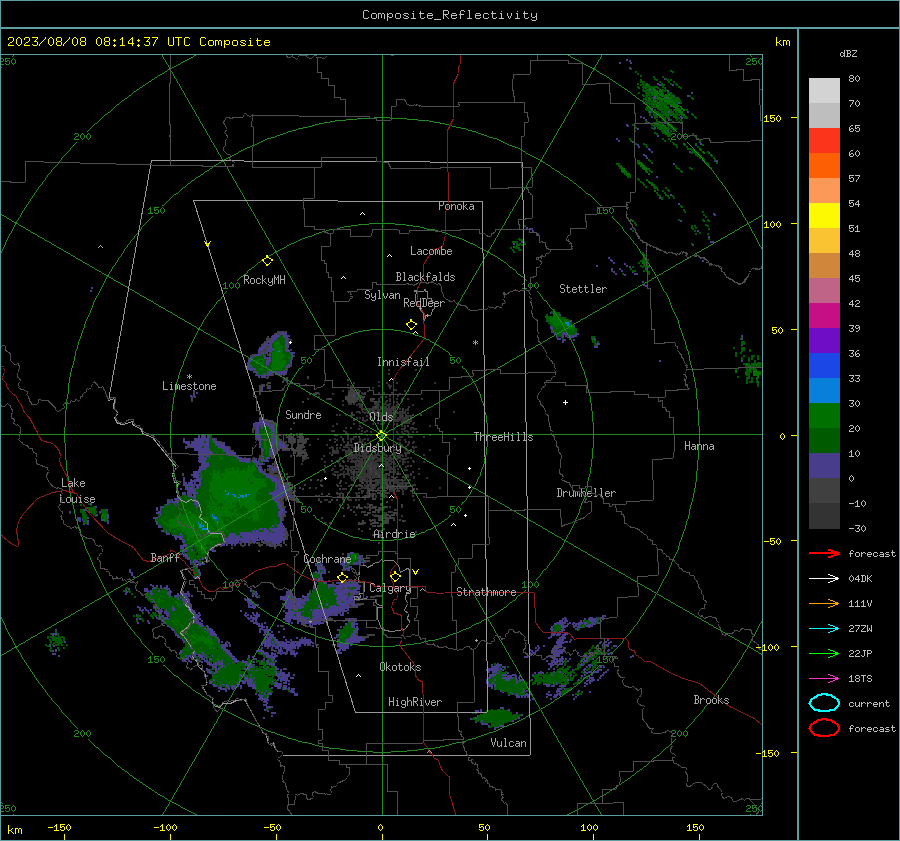
Task: Click the Calgary city label
Action: [x=390, y=588]
